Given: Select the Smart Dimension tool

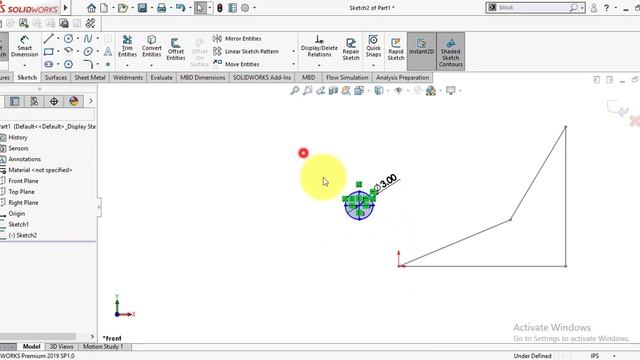Looking at the screenshot, I should (x=24, y=47).
